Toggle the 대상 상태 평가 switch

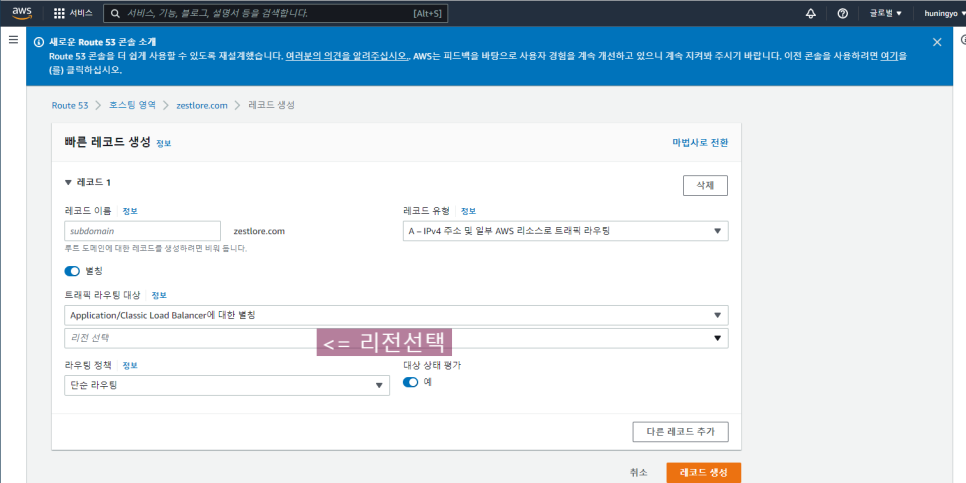[x=411, y=382]
